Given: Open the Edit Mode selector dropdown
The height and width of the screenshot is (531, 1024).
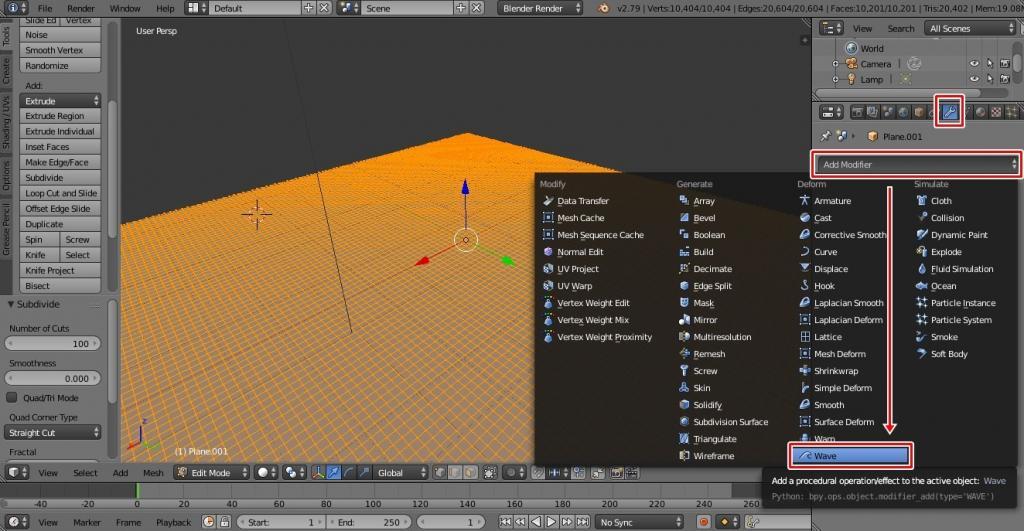Looking at the screenshot, I should pyautogui.click(x=212, y=472).
